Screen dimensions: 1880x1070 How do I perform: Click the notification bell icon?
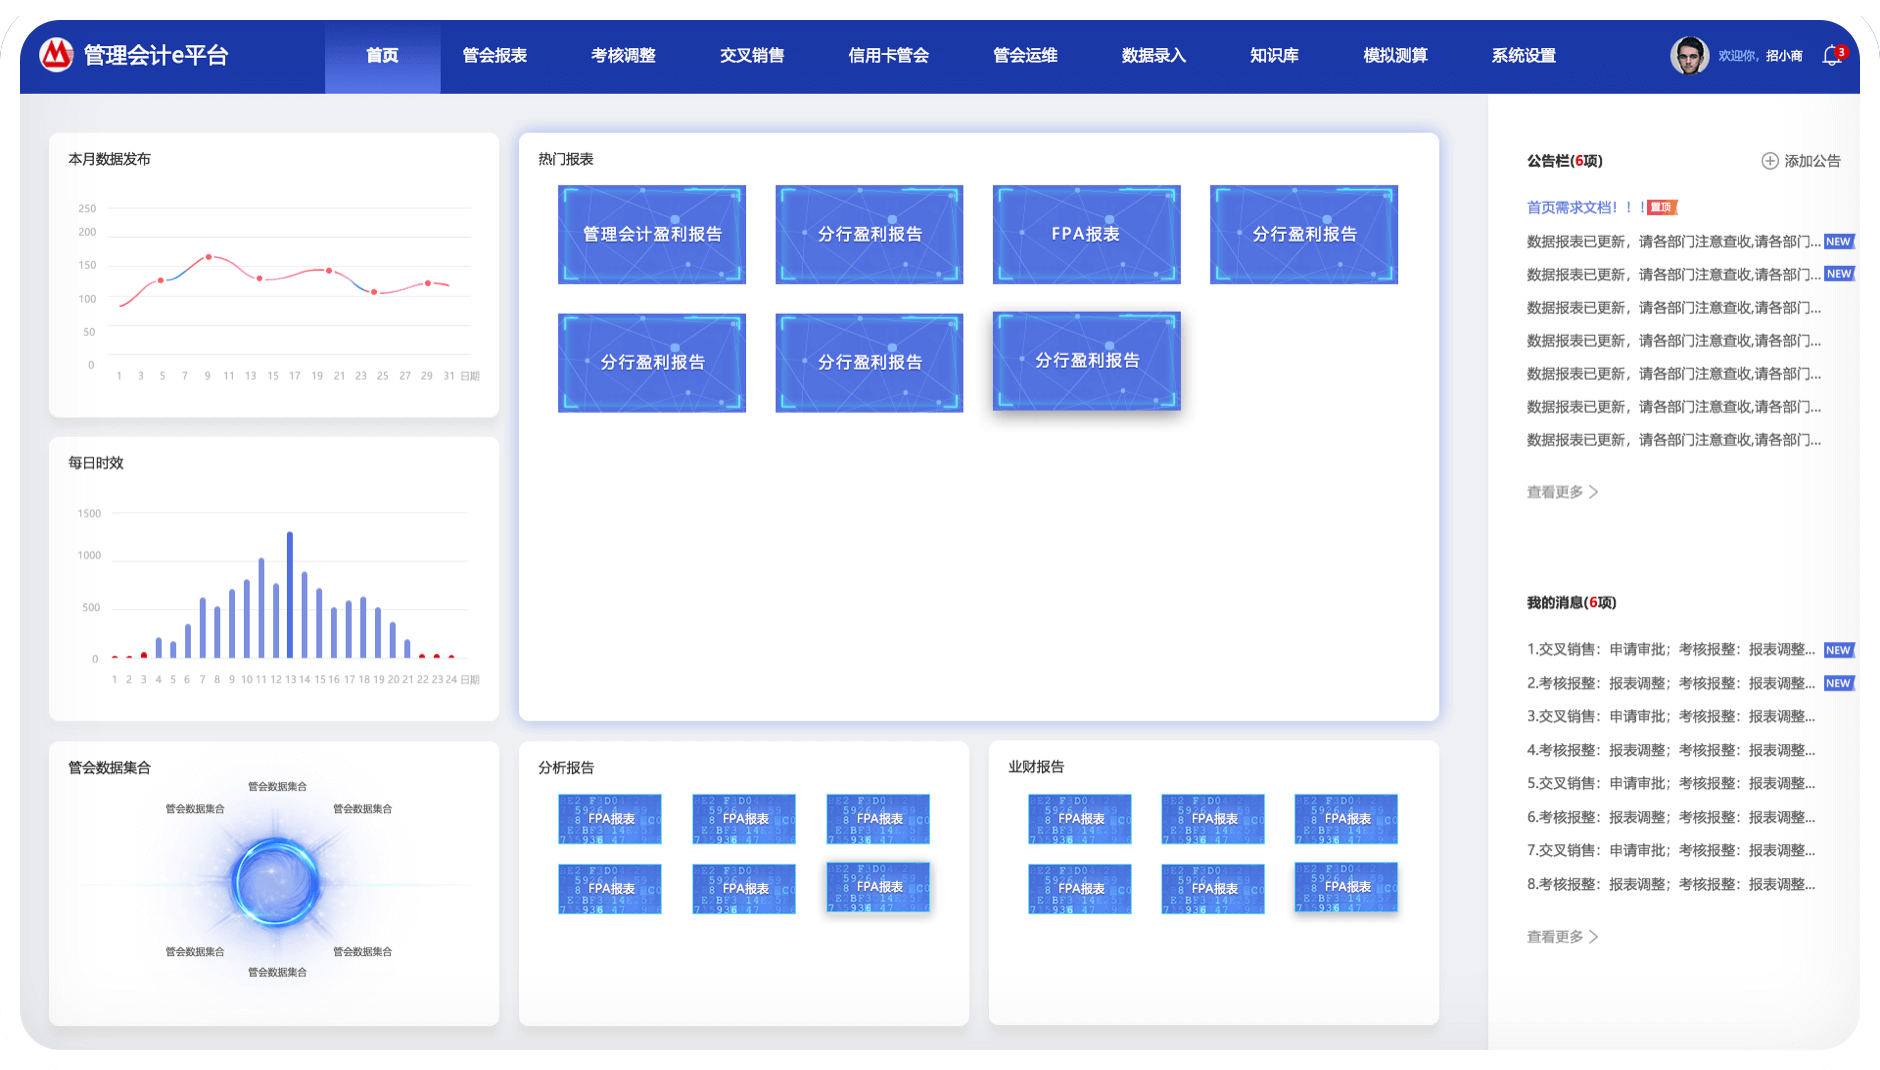point(1831,56)
